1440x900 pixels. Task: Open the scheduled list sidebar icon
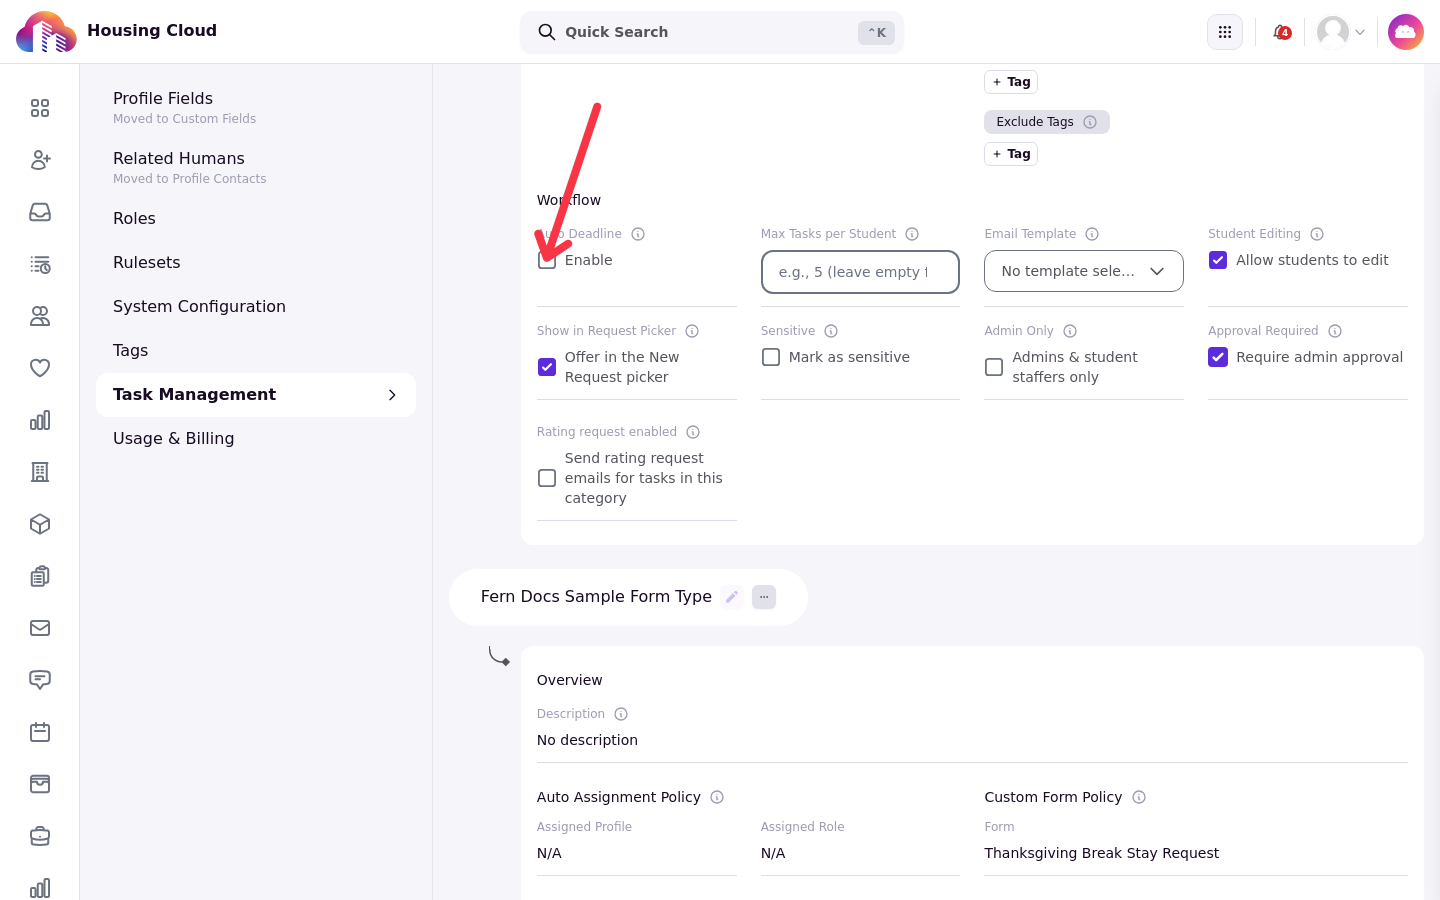[x=40, y=264]
